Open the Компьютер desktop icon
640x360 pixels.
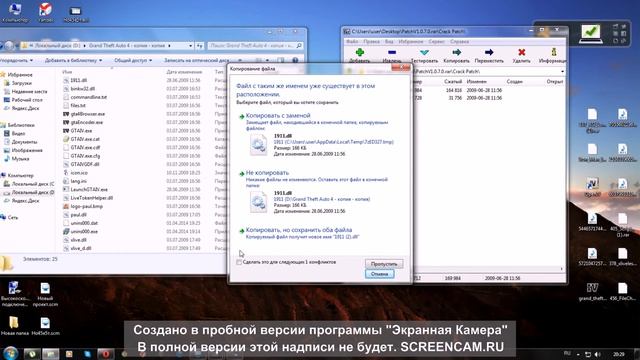click(15, 12)
